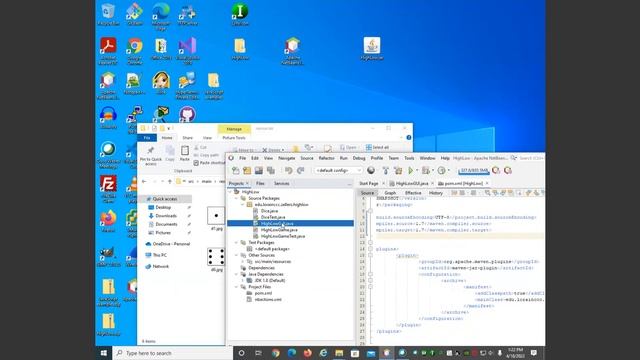Screen dimensions: 640x360
Task: Open the Navigate menu in NetBeans
Action: 287,158
